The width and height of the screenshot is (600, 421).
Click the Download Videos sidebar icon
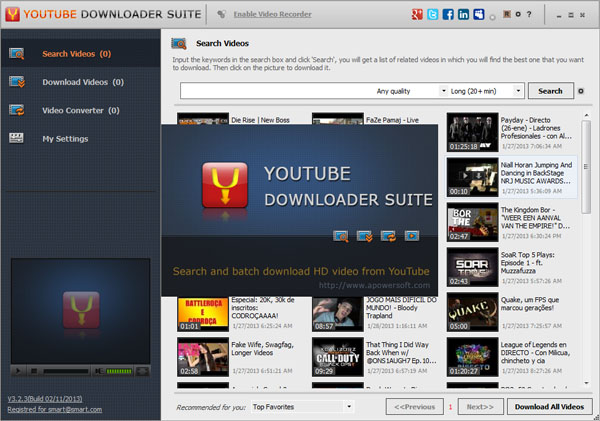coord(16,82)
